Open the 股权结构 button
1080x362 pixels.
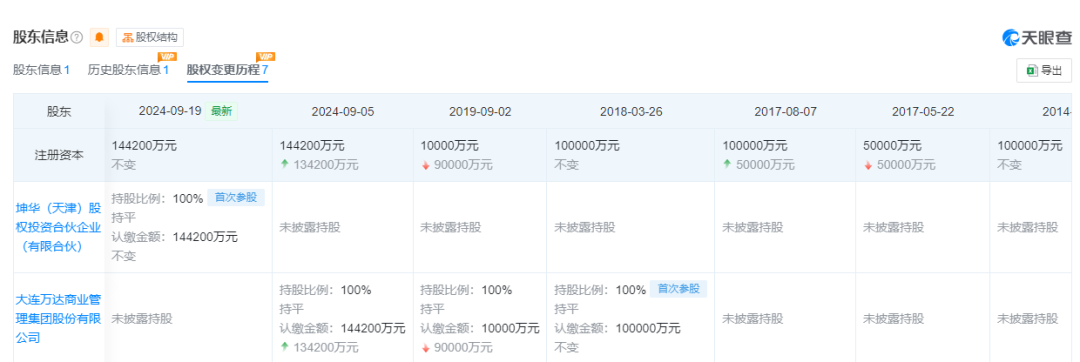click(149, 37)
